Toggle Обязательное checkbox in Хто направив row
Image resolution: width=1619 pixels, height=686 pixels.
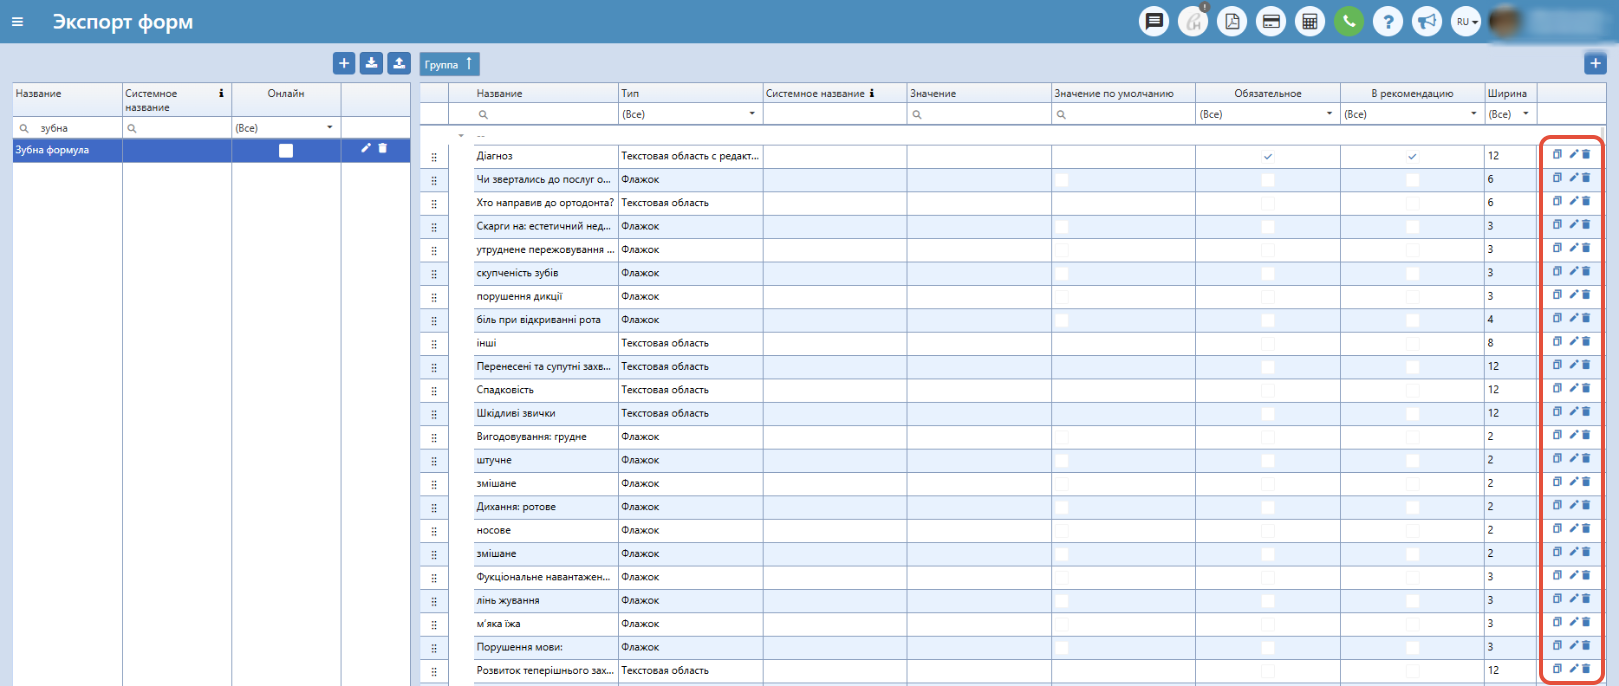coord(1268,203)
